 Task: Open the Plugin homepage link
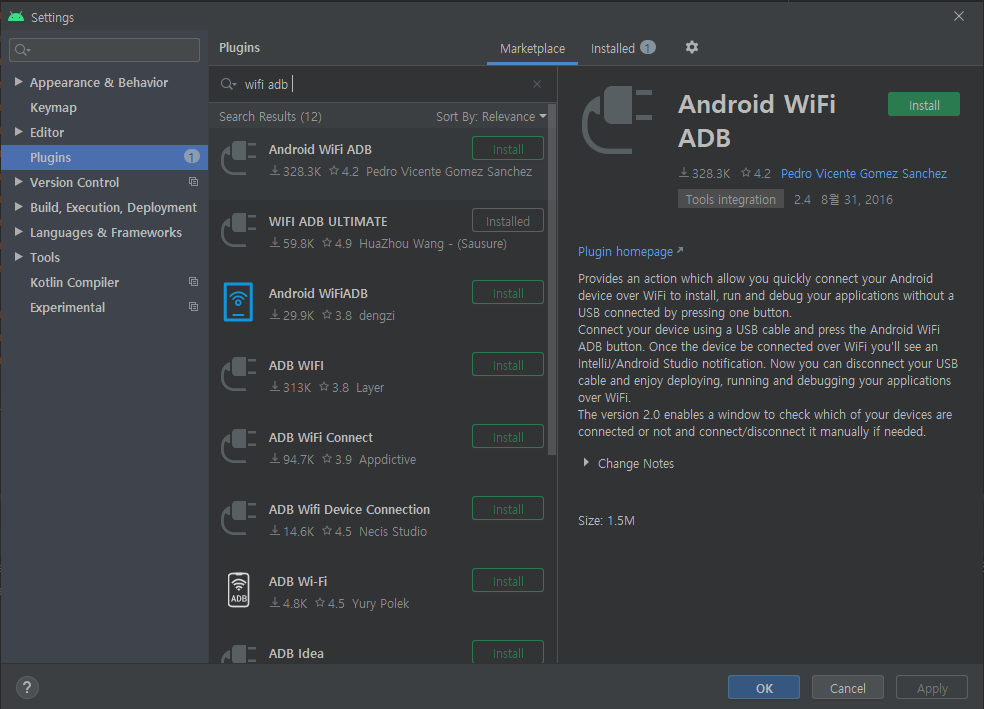pyautogui.click(x=630, y=252)
